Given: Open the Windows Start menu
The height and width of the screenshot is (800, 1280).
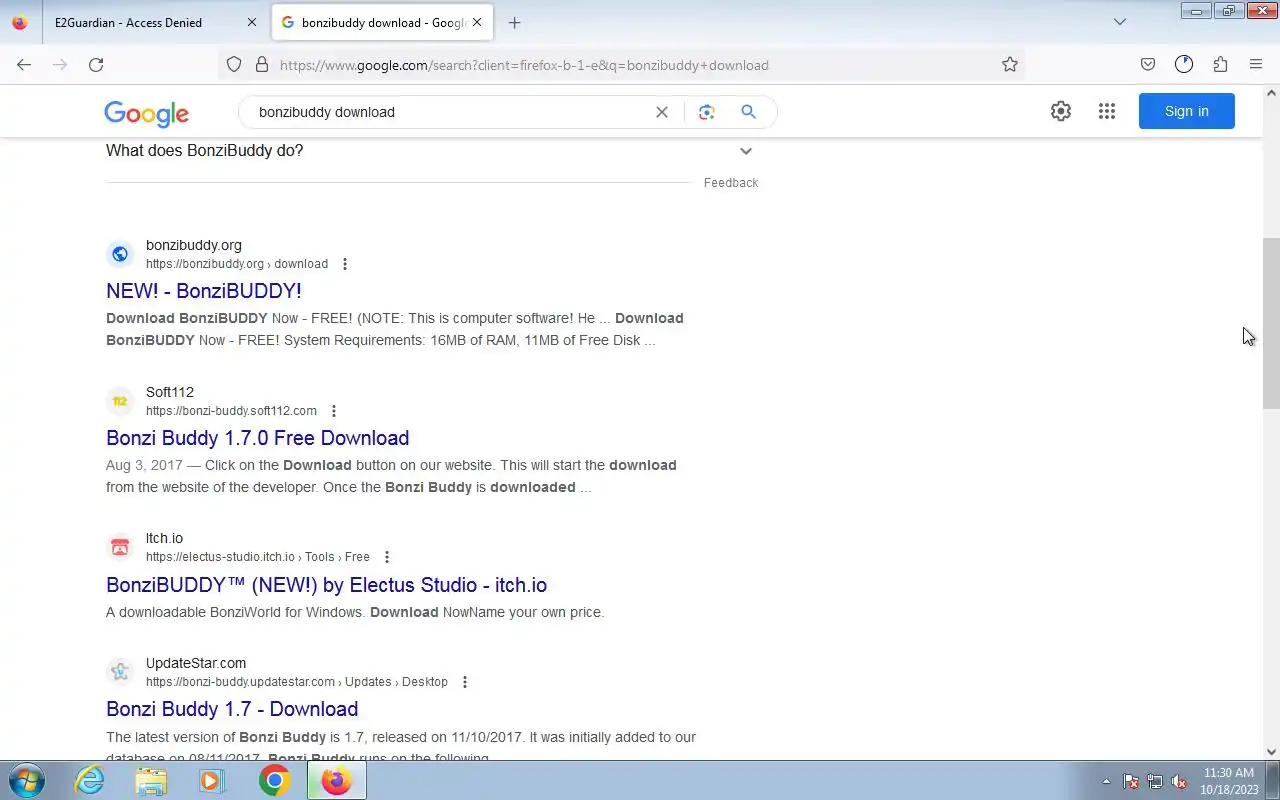Looking at the screenshot, I should click(26, 780).
